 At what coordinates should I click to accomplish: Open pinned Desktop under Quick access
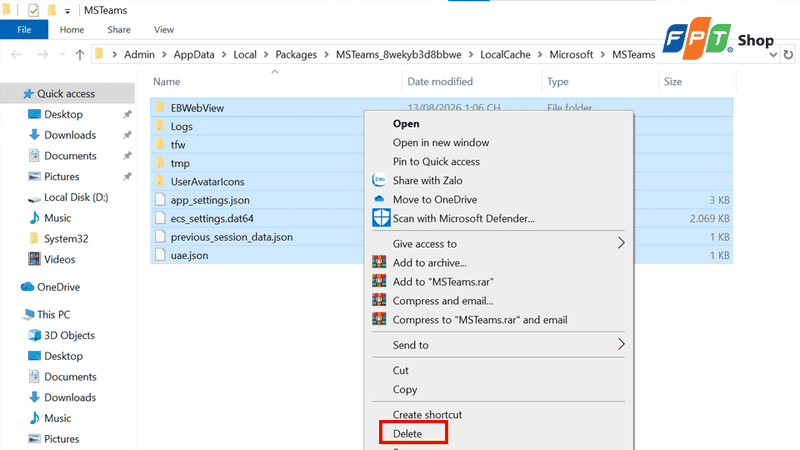point(63,114)
